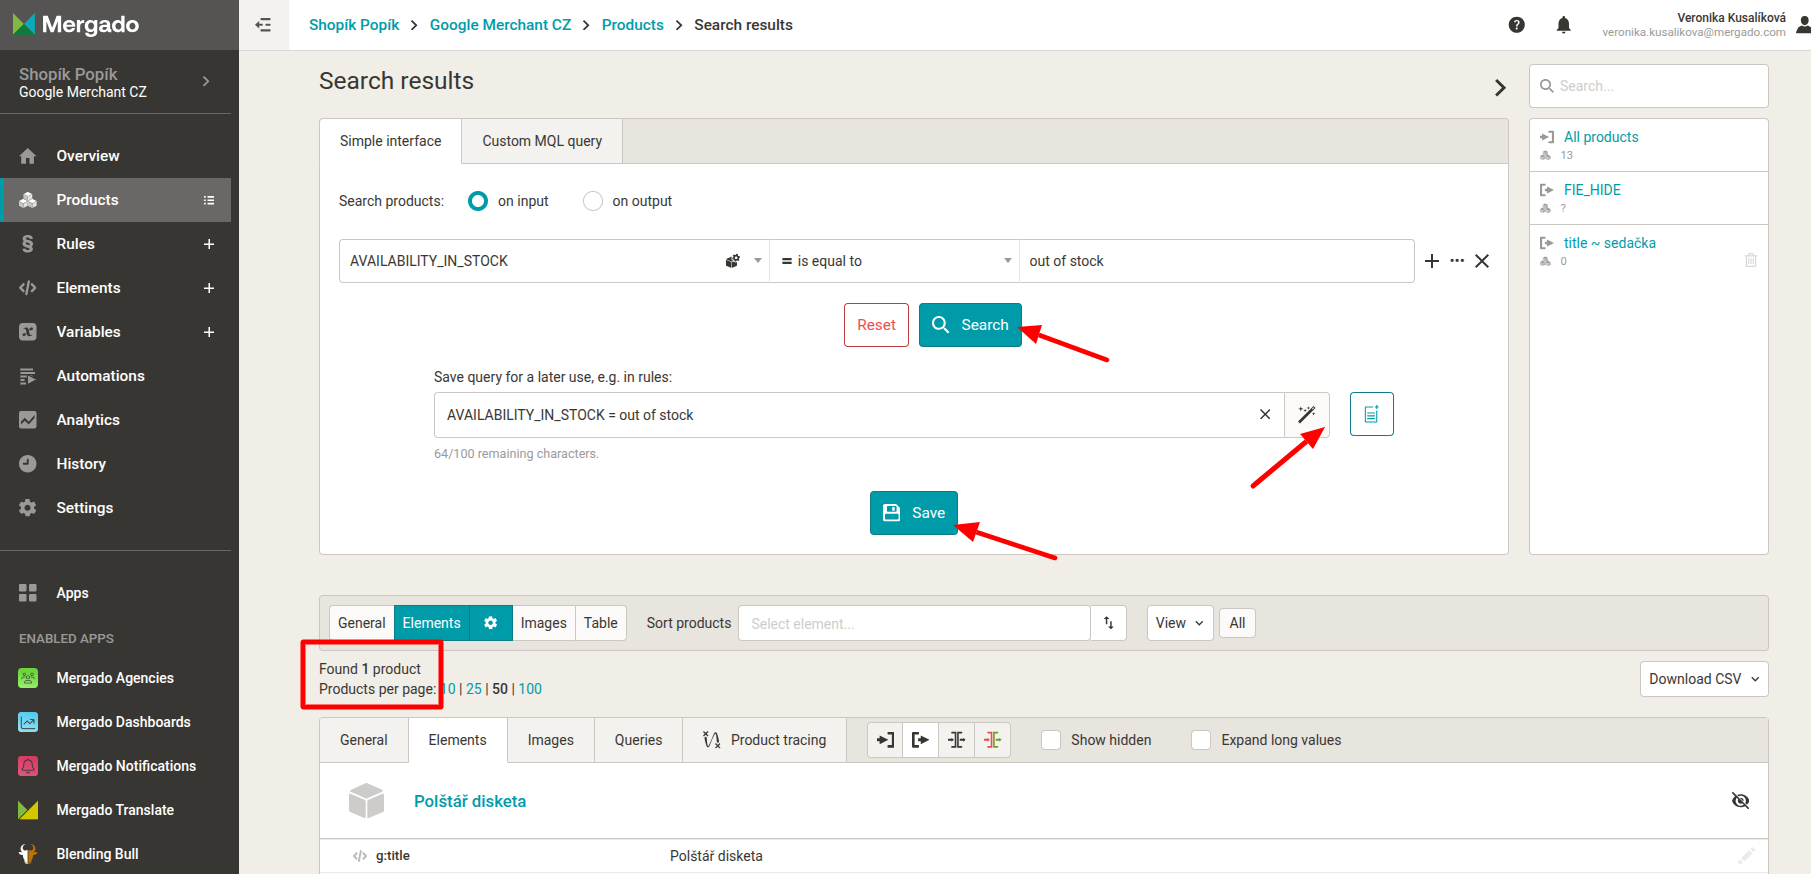The height and width of the screenshot is (874, 1811).
Task: Enable Expand long values checkbox
Action: pos(1201,740)
